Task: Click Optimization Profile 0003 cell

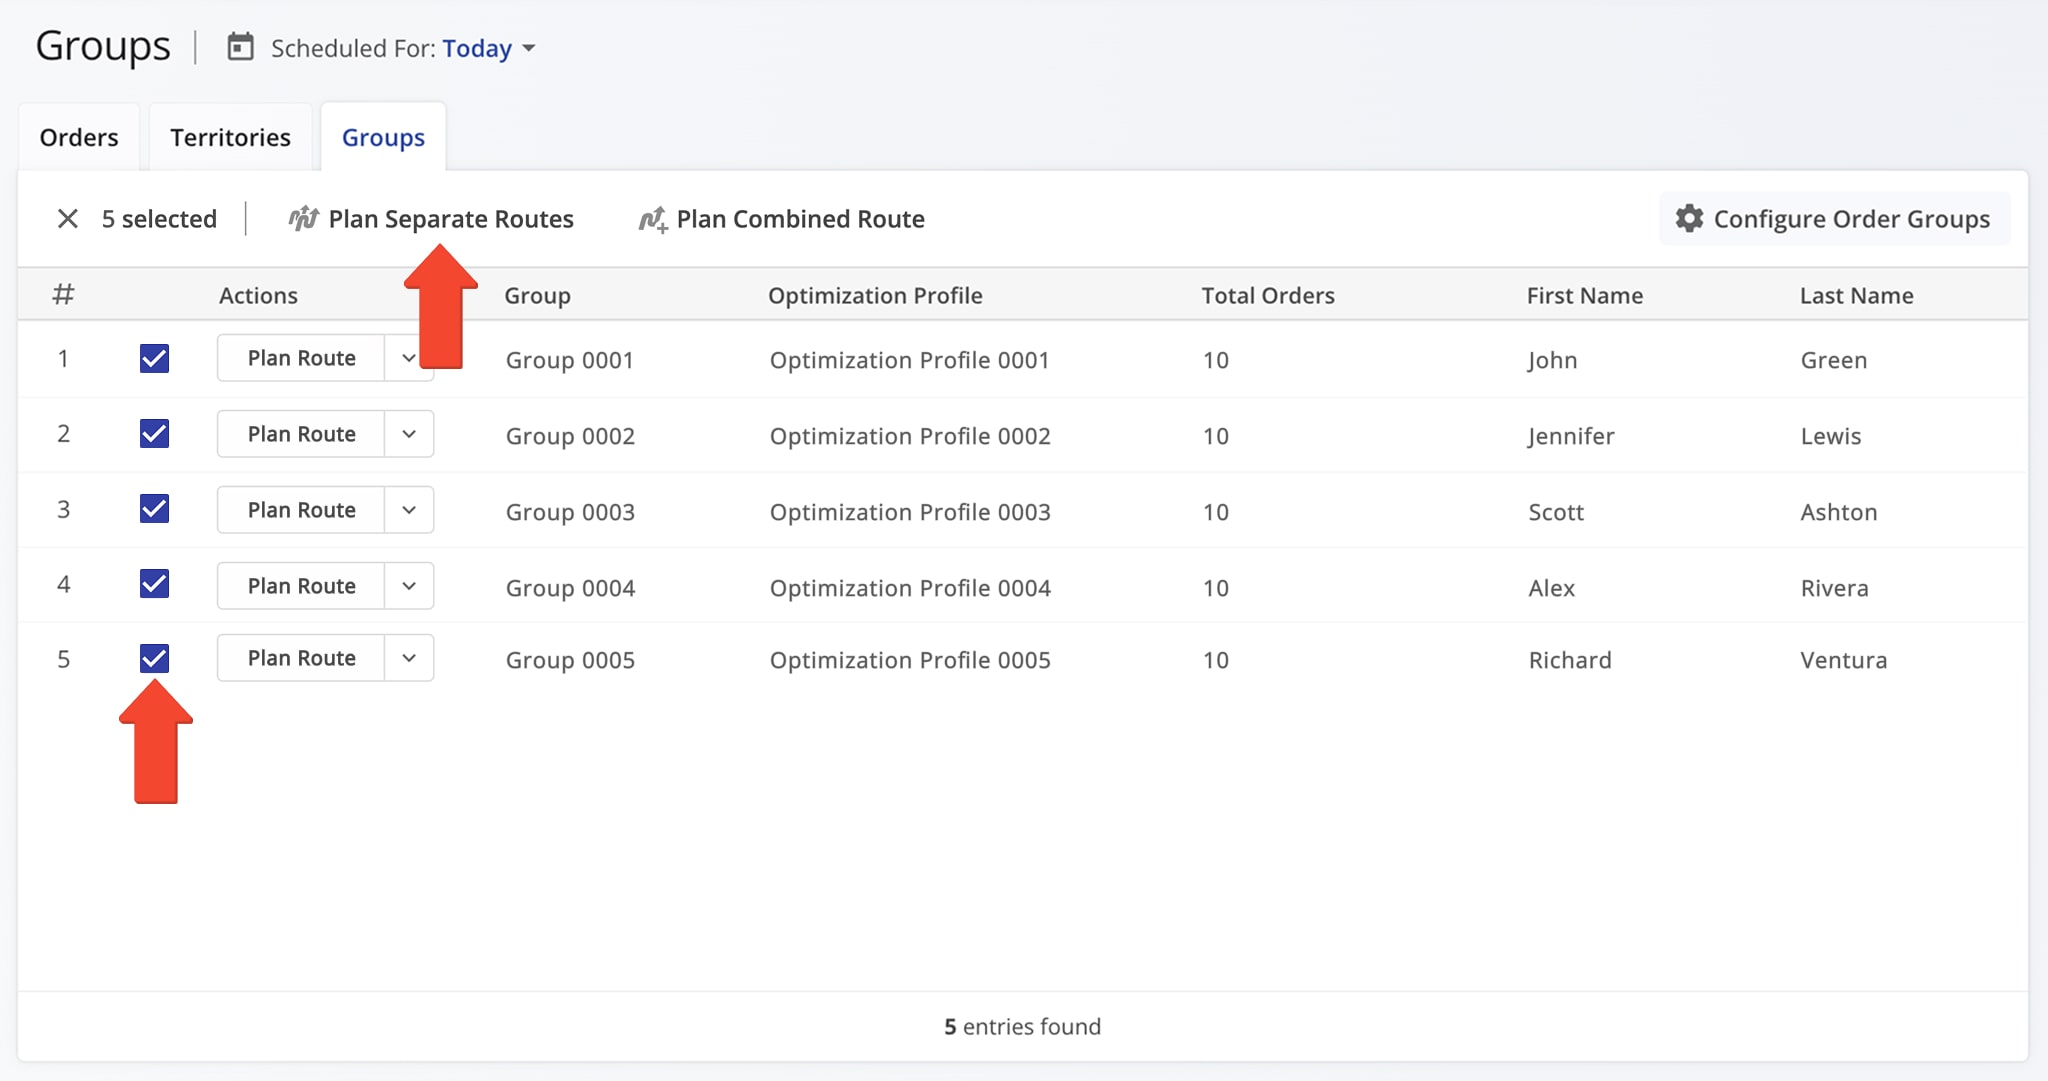Action: pos(910,512)
